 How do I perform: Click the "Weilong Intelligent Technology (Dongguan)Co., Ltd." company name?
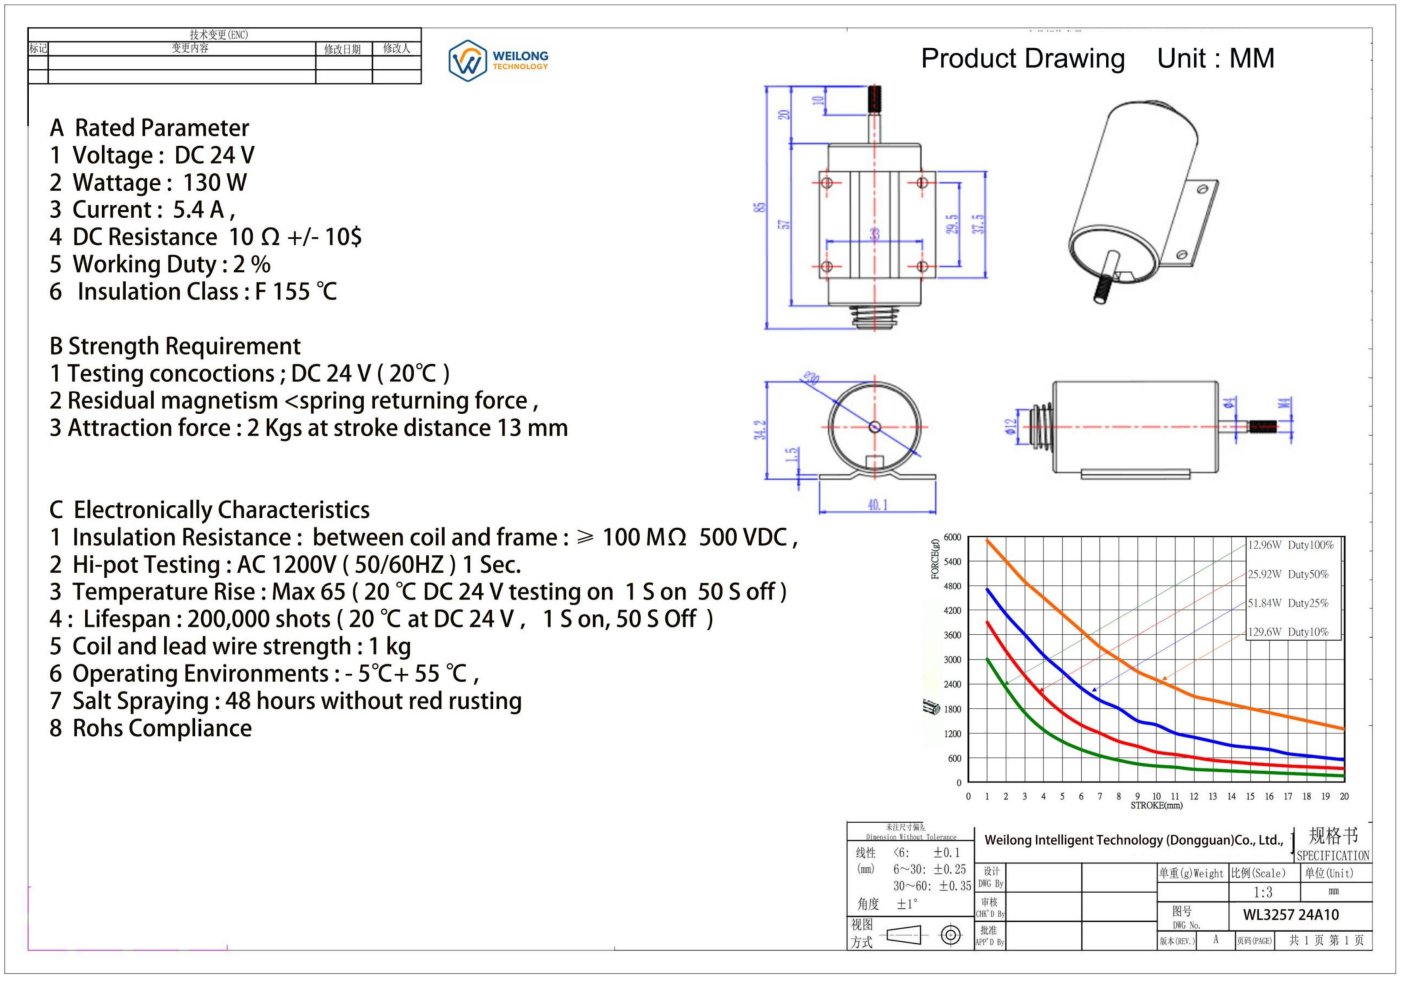pyautogui.click(x=1134, y=841)
